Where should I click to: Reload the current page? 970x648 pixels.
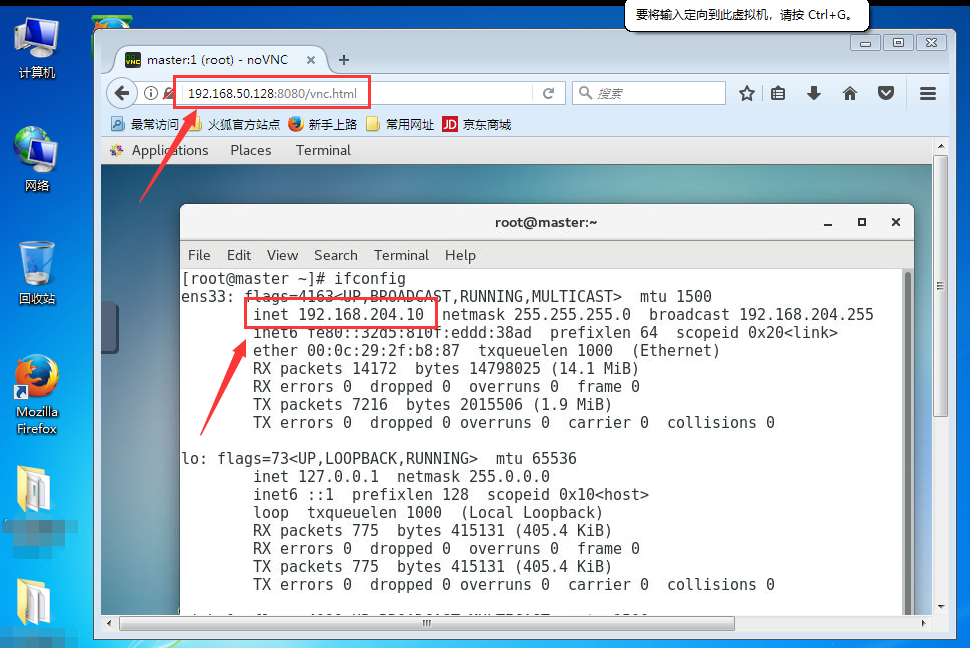point(549,92)
